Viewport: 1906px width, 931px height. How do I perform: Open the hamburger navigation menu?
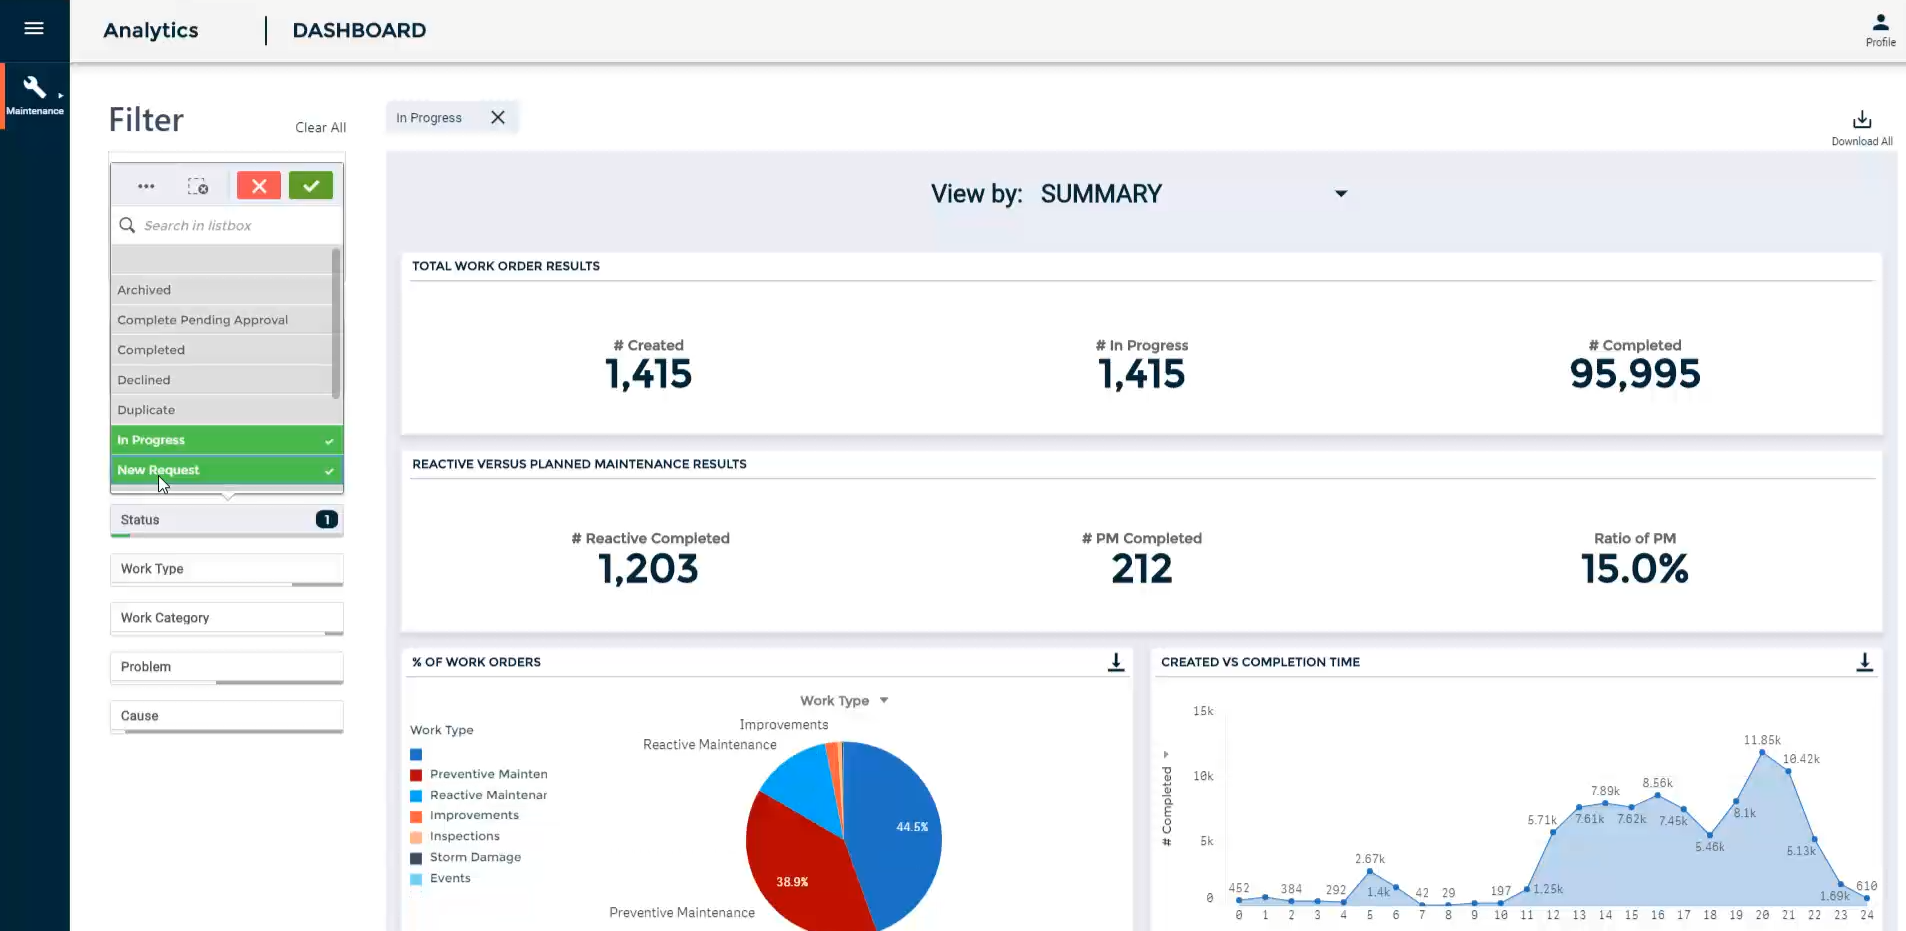click(33, 29)
